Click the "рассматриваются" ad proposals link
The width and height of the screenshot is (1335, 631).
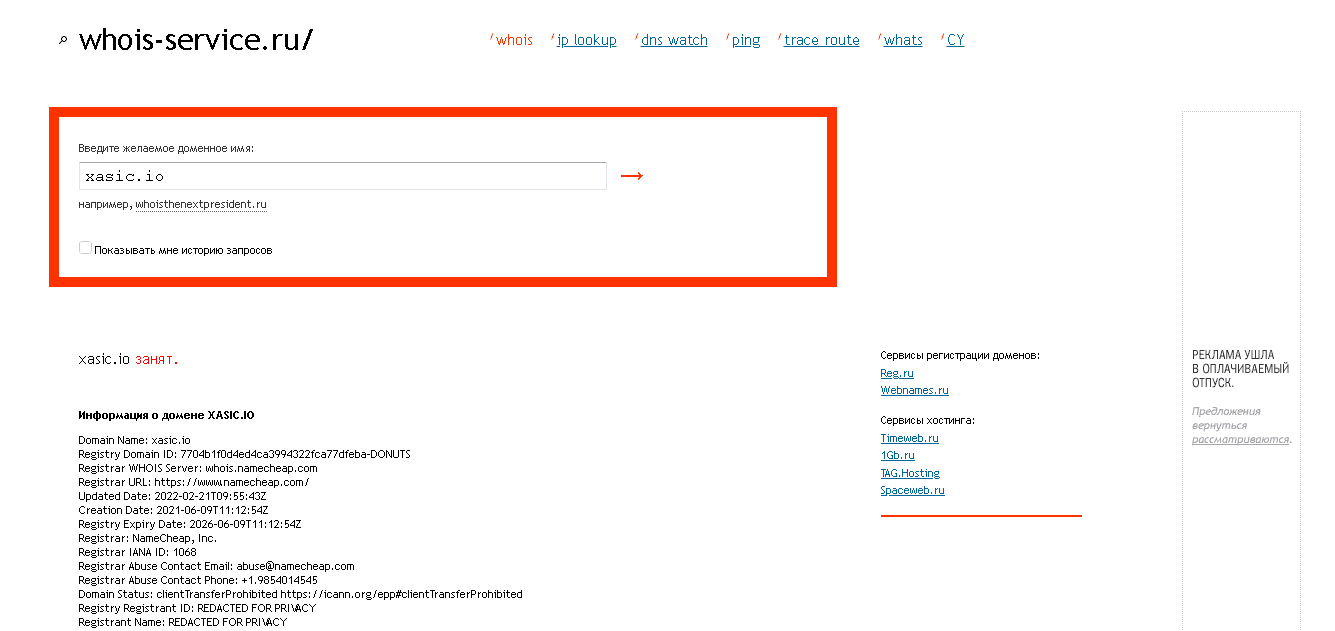point(1239,439)
